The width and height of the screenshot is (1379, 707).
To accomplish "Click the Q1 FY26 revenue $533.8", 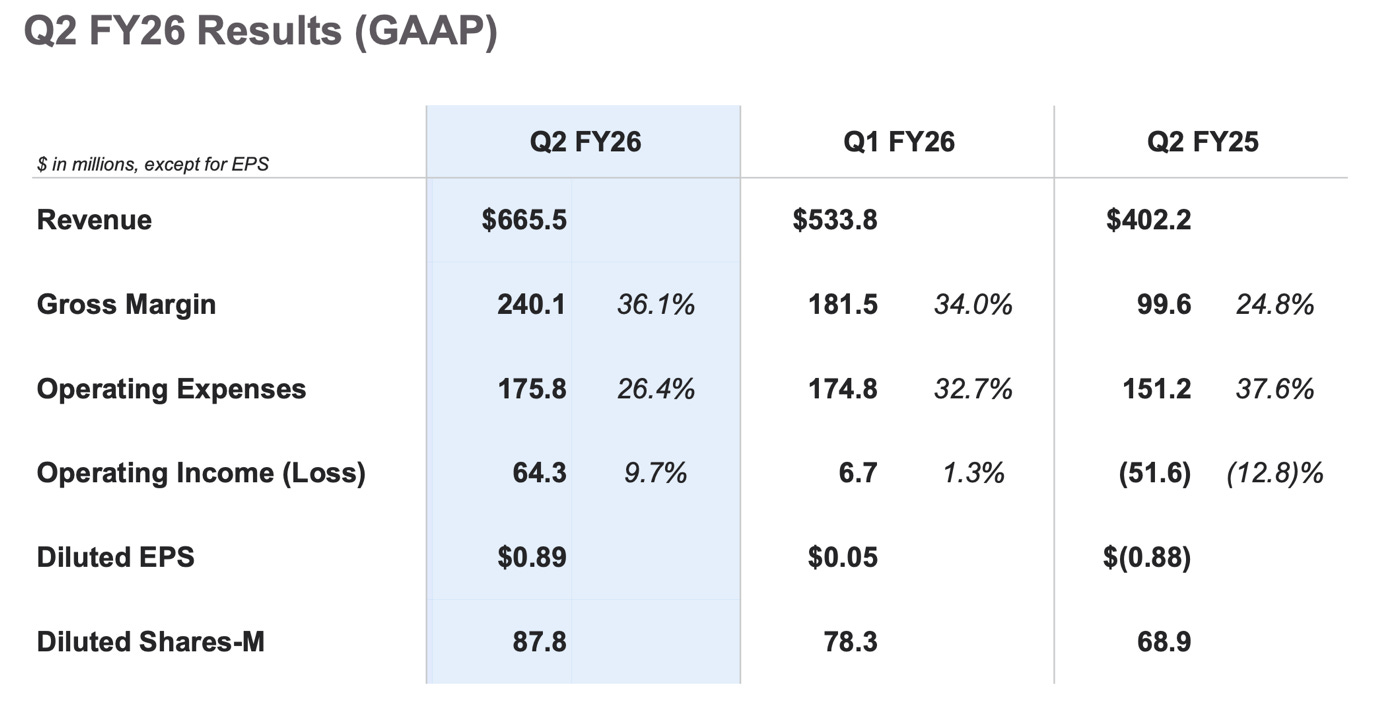I will [x=835, y=220].
